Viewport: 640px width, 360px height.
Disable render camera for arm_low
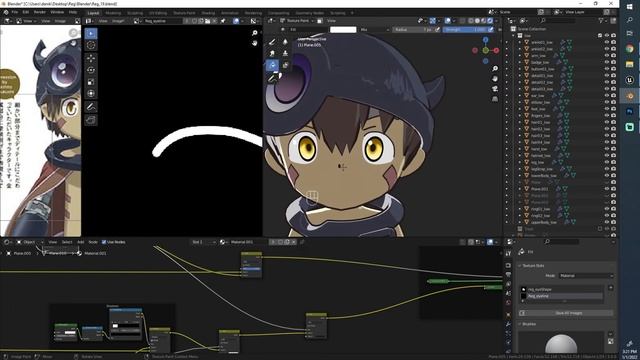point(613,56)
